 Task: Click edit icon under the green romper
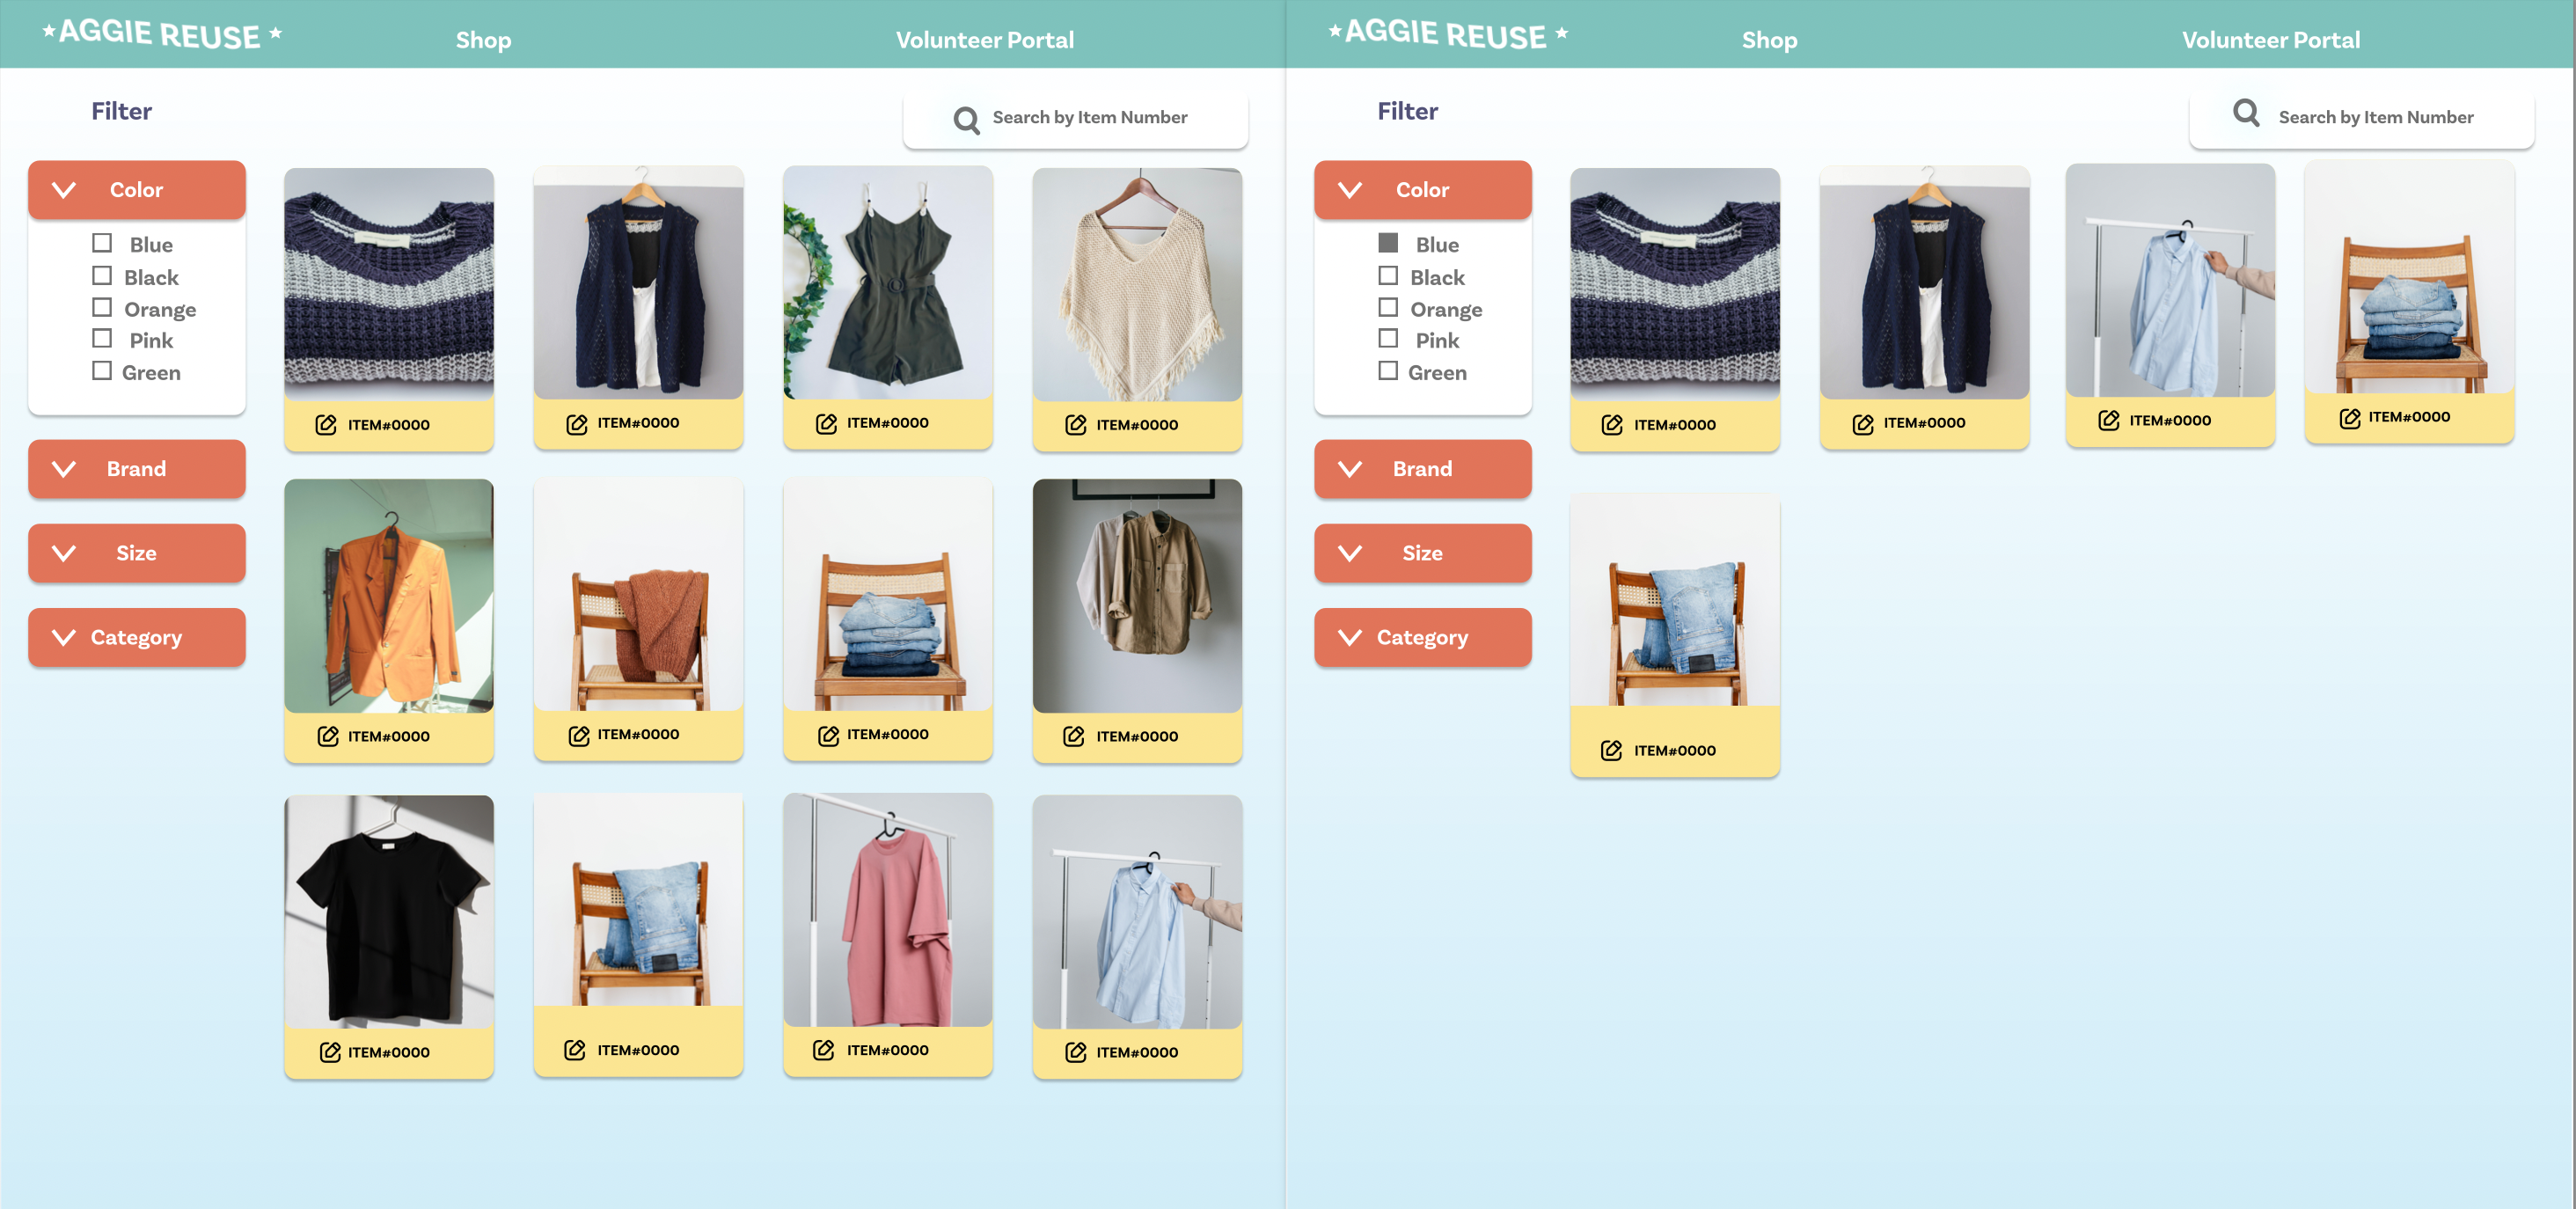click(x=826, y=423)
